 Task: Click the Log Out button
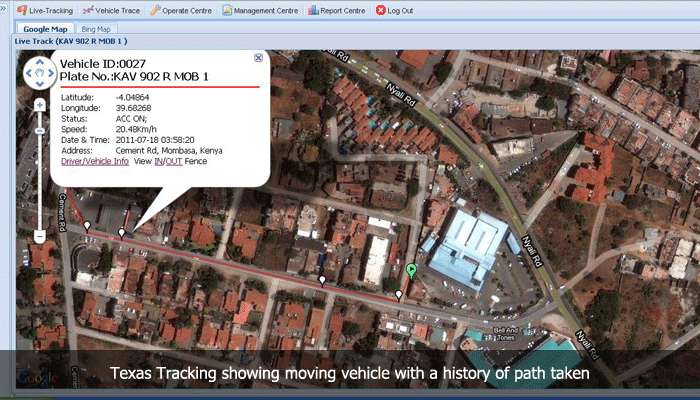394,10
